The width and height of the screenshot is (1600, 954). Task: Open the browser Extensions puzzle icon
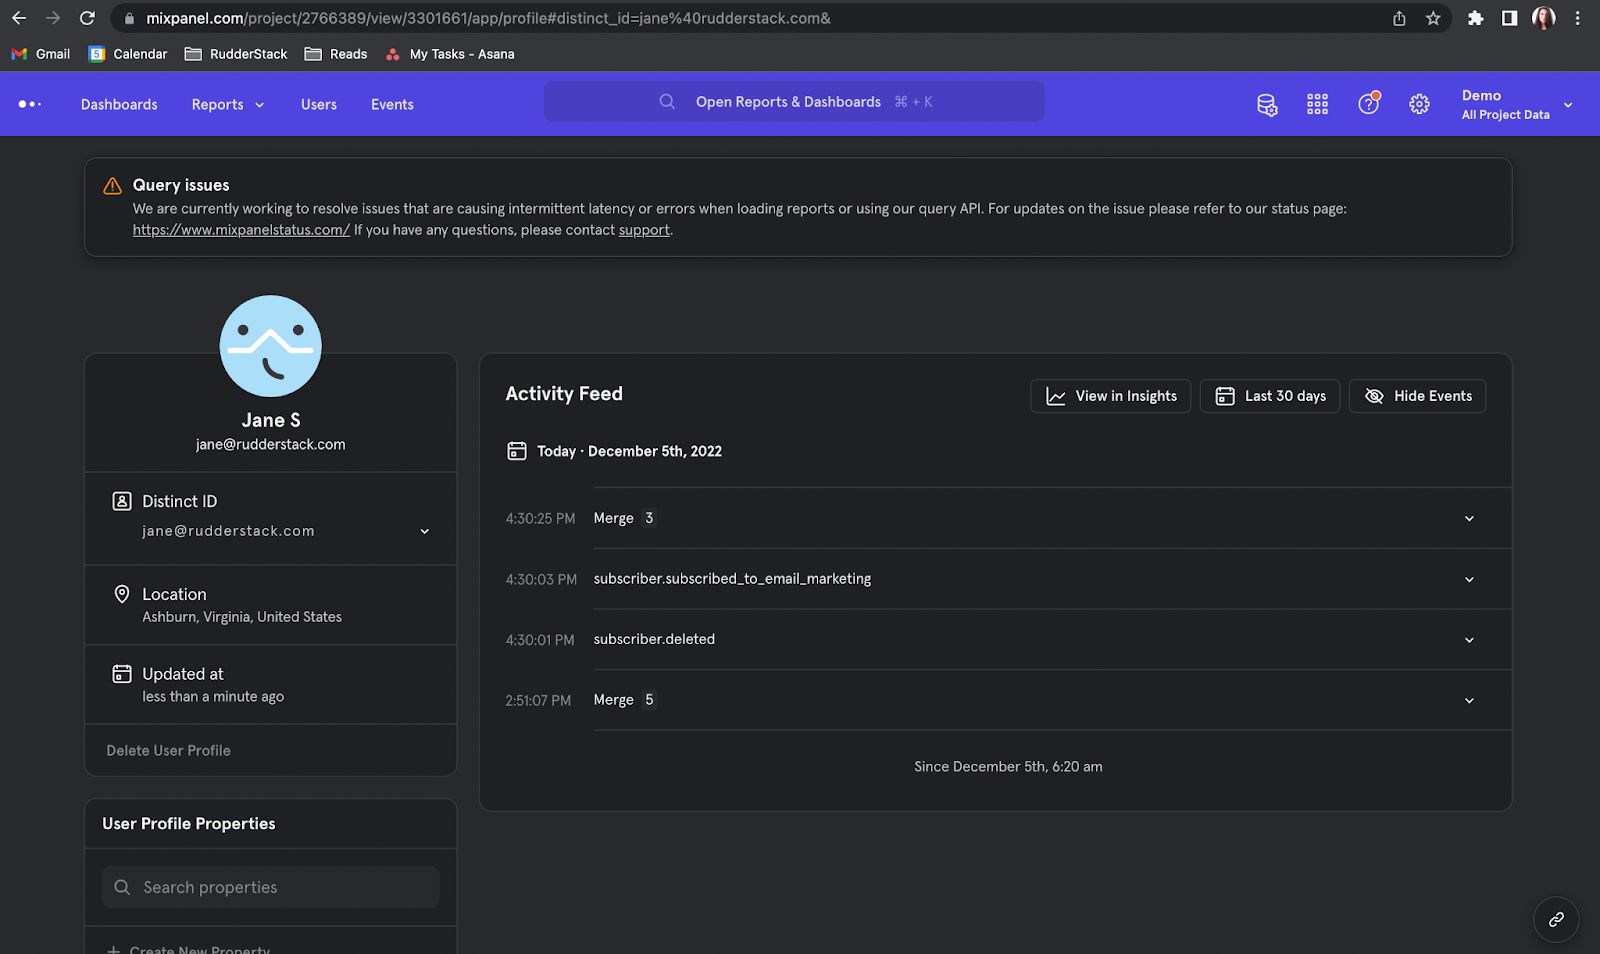[x=1475, y=18]
